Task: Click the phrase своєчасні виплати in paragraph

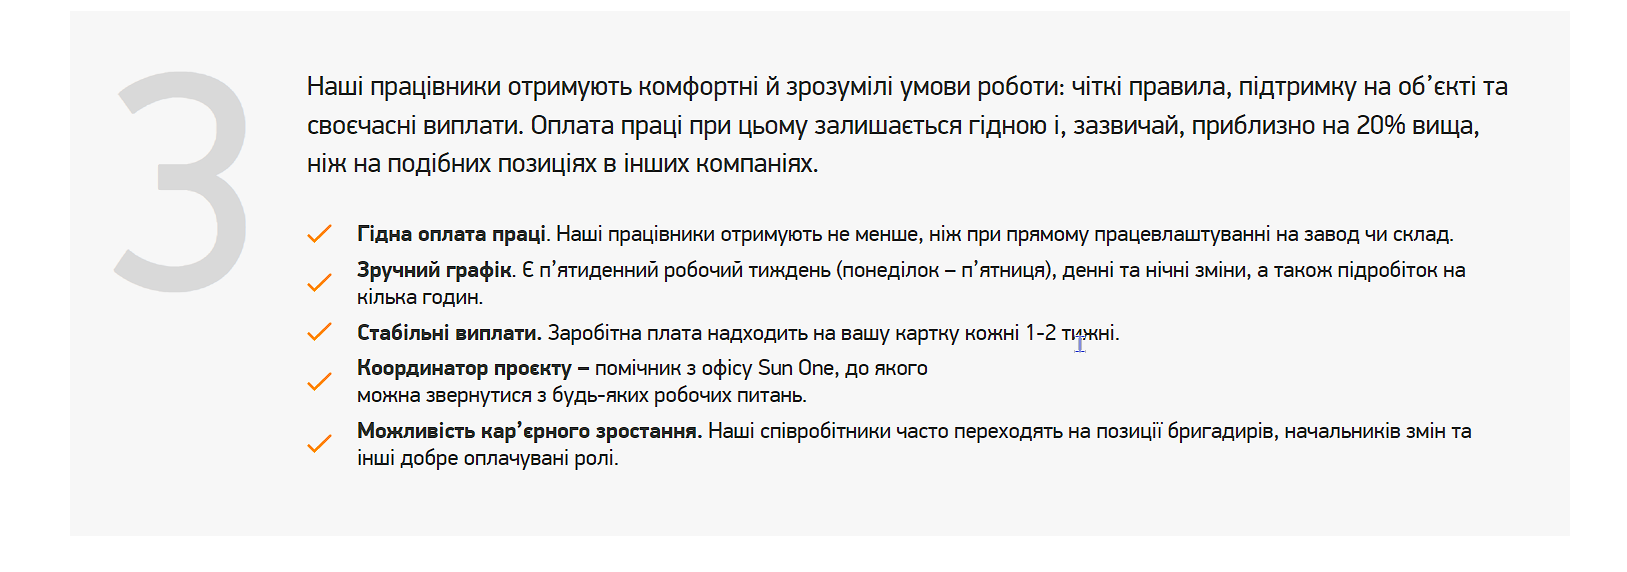Action: click(414, 126)
